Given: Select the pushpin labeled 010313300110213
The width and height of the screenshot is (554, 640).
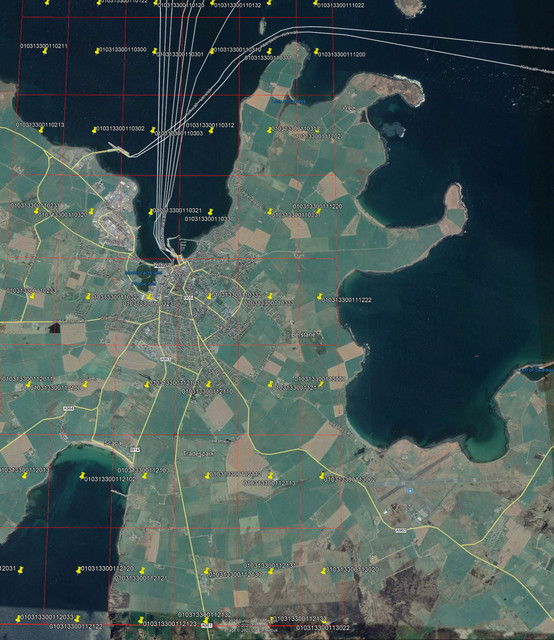Looking at the screenshot, I should [x=41, y=130].
